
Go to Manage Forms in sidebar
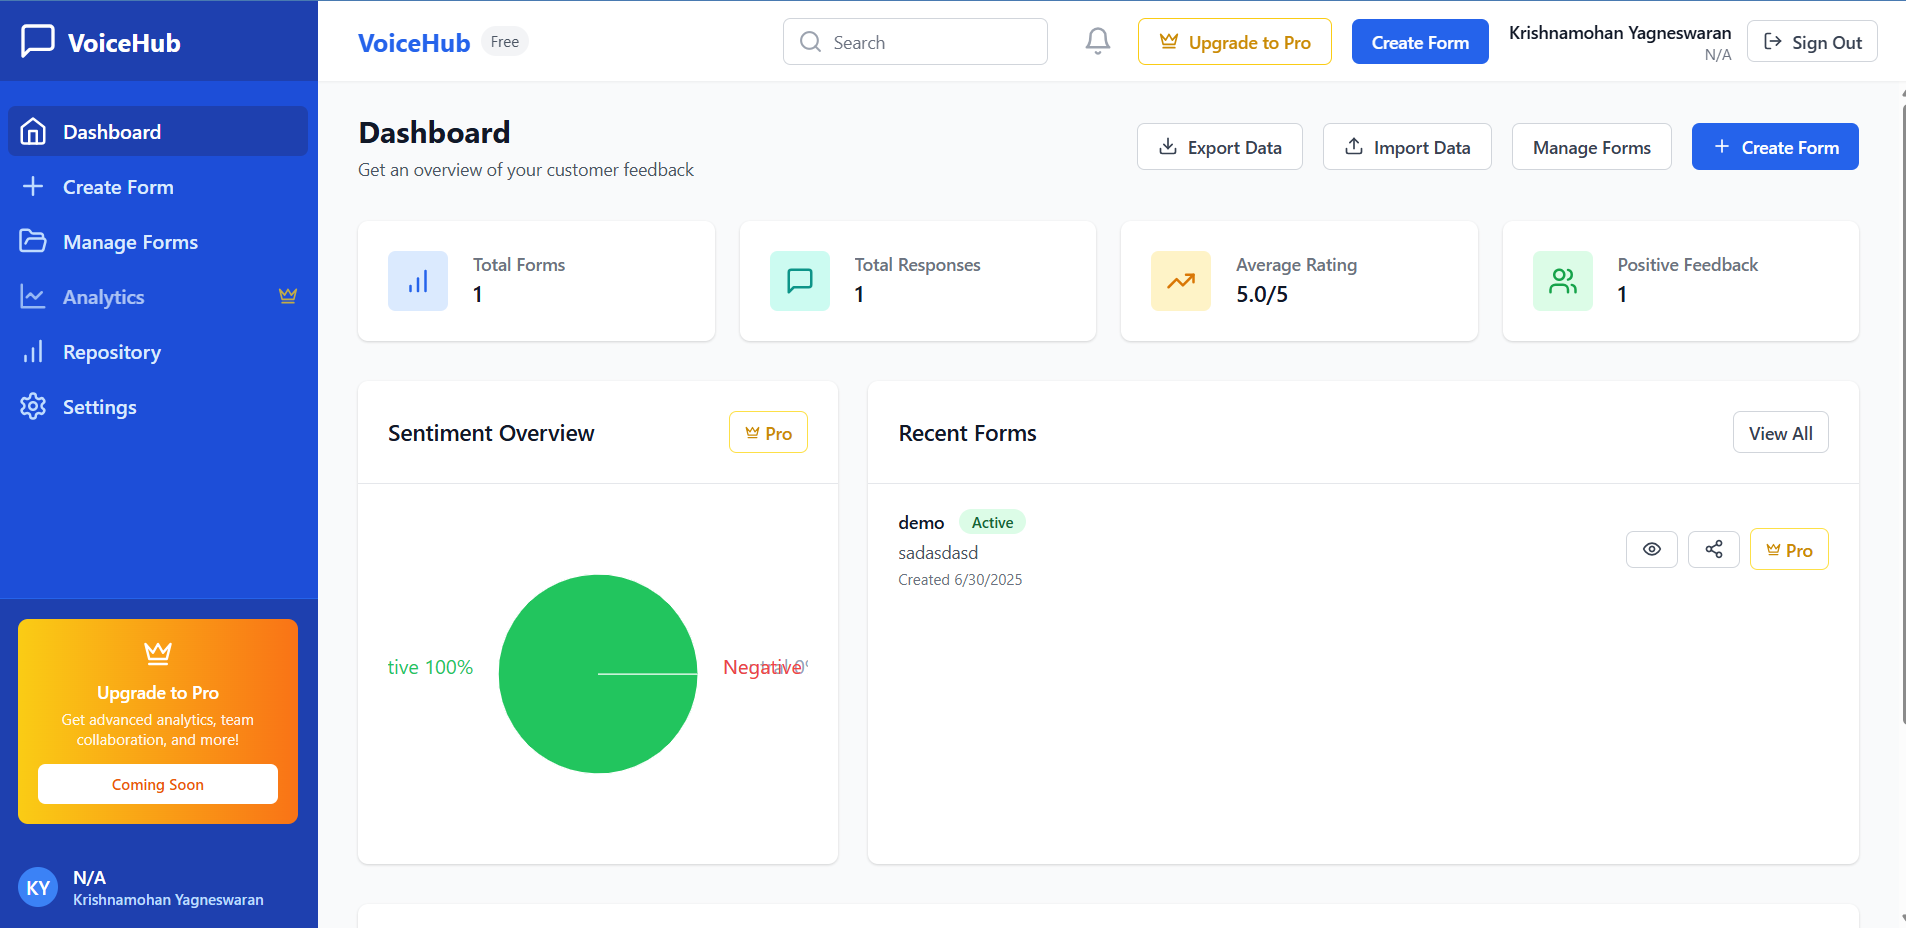pos(158,241)
